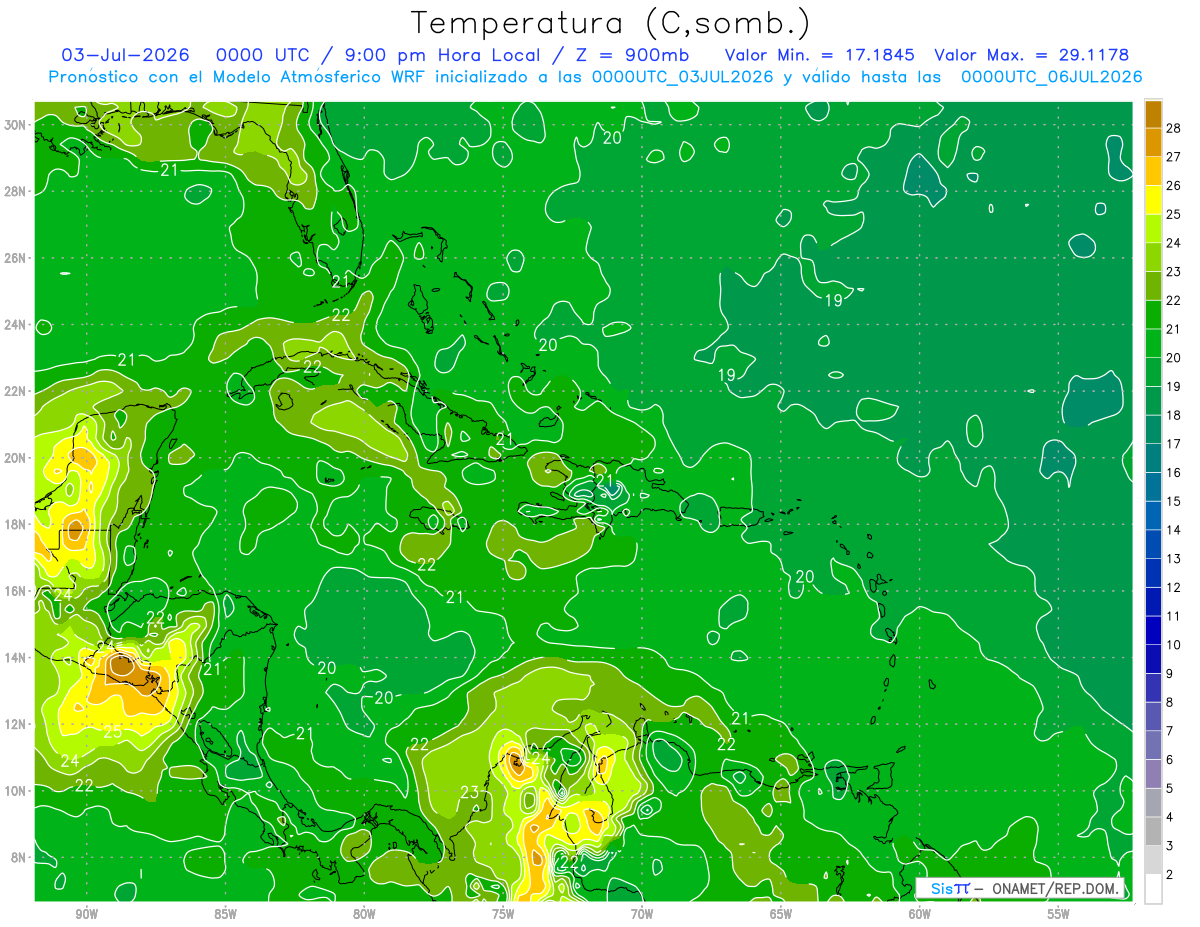Screen dimensions: 1200x927
Task: Click the 90W longitude axis label
Action: click(x=86, y=914)
